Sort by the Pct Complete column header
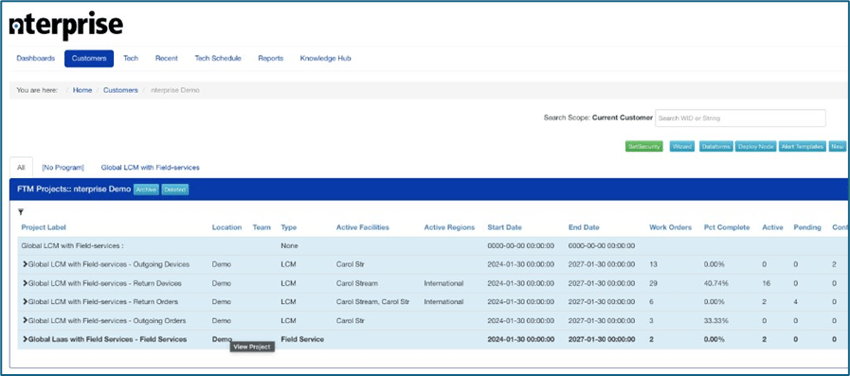Image resolution: width=850 pixels, height=376 pixels. tap(727, 228)
